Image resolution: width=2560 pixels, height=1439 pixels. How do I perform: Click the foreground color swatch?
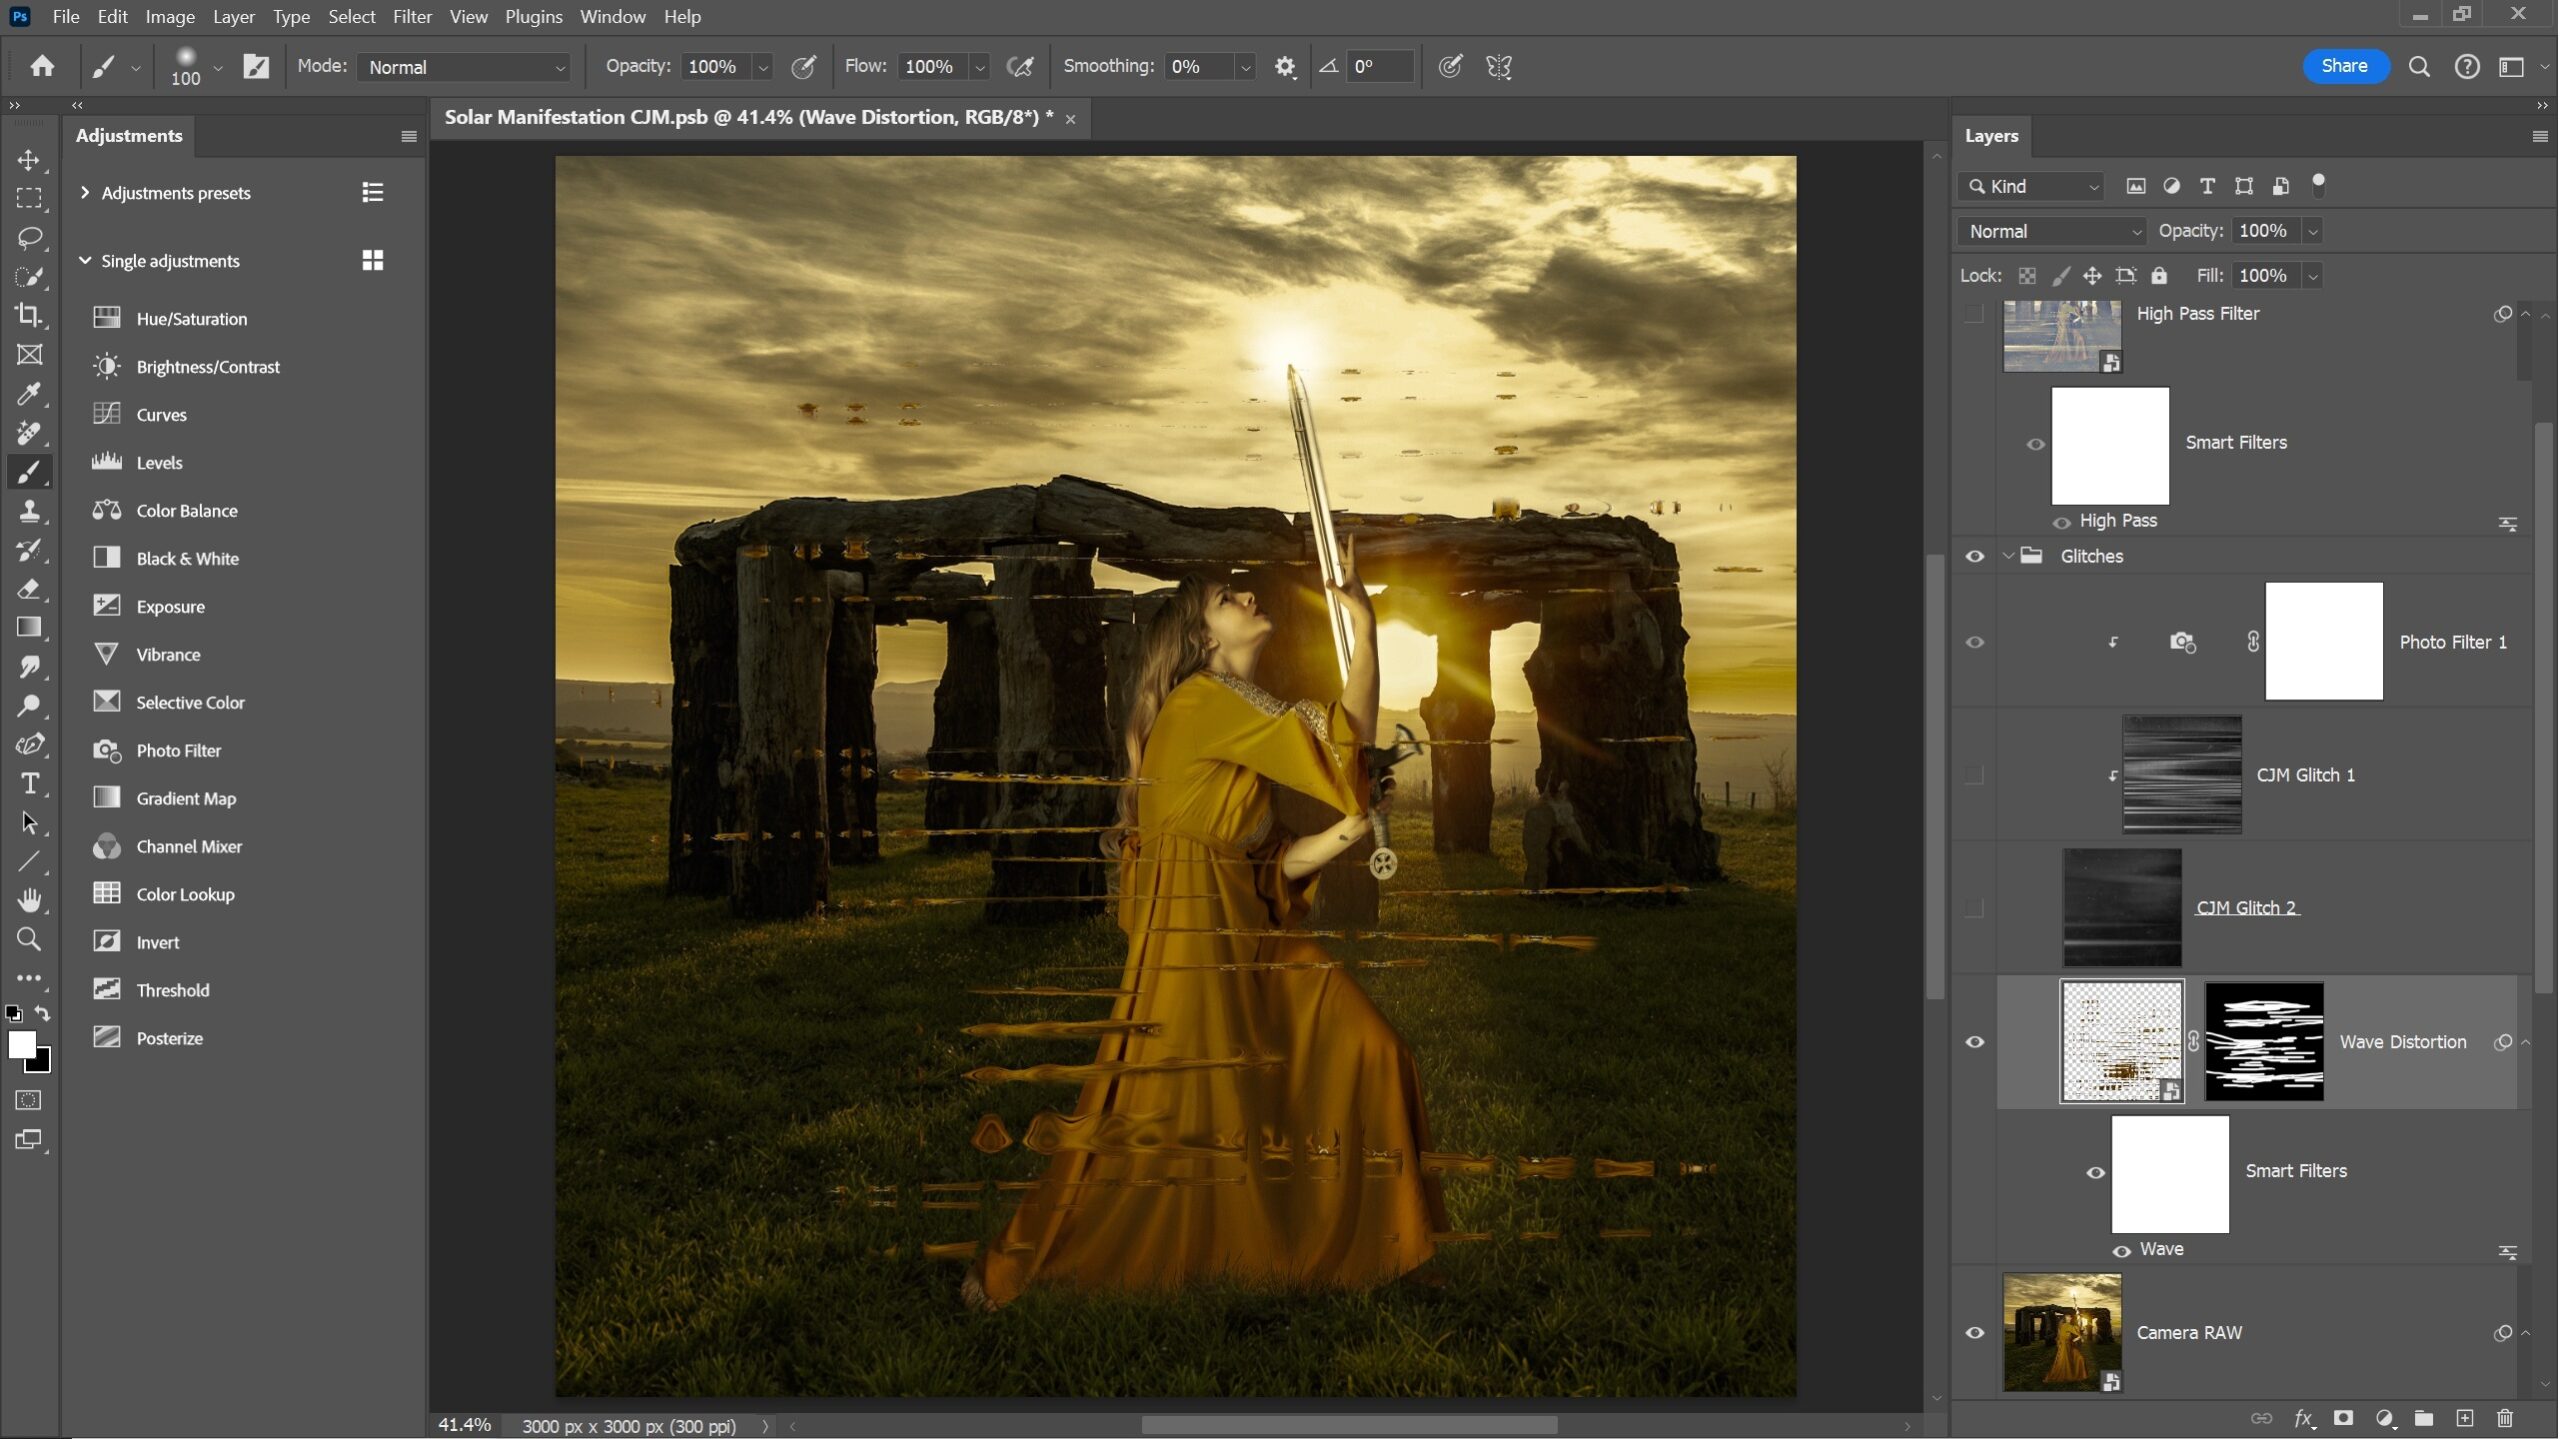click(21, 1044)
